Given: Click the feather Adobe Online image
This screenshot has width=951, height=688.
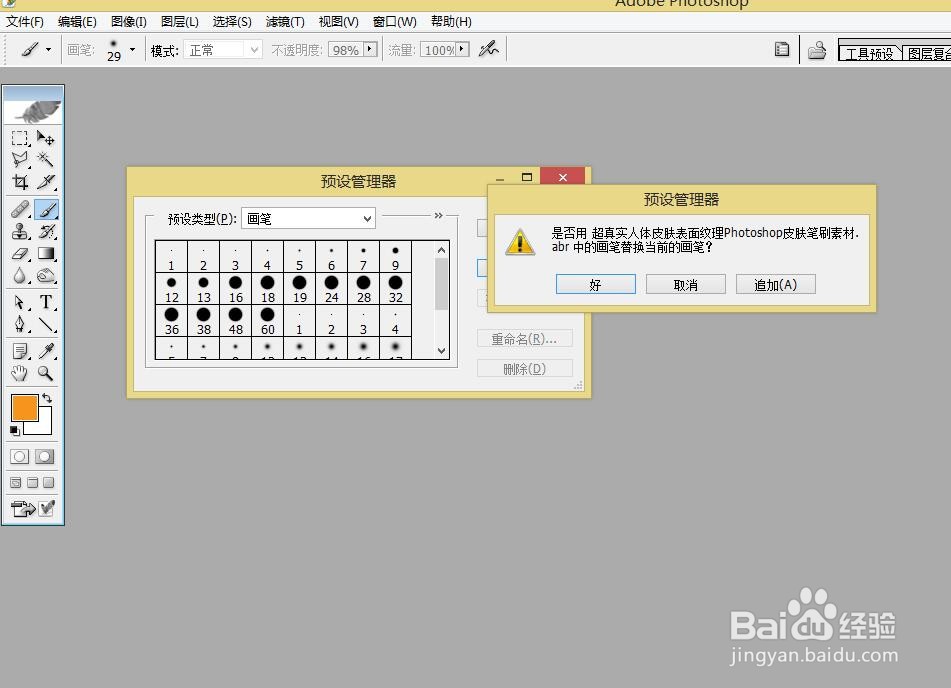Looking at the screenshot, I should click(x=33, y=105).
